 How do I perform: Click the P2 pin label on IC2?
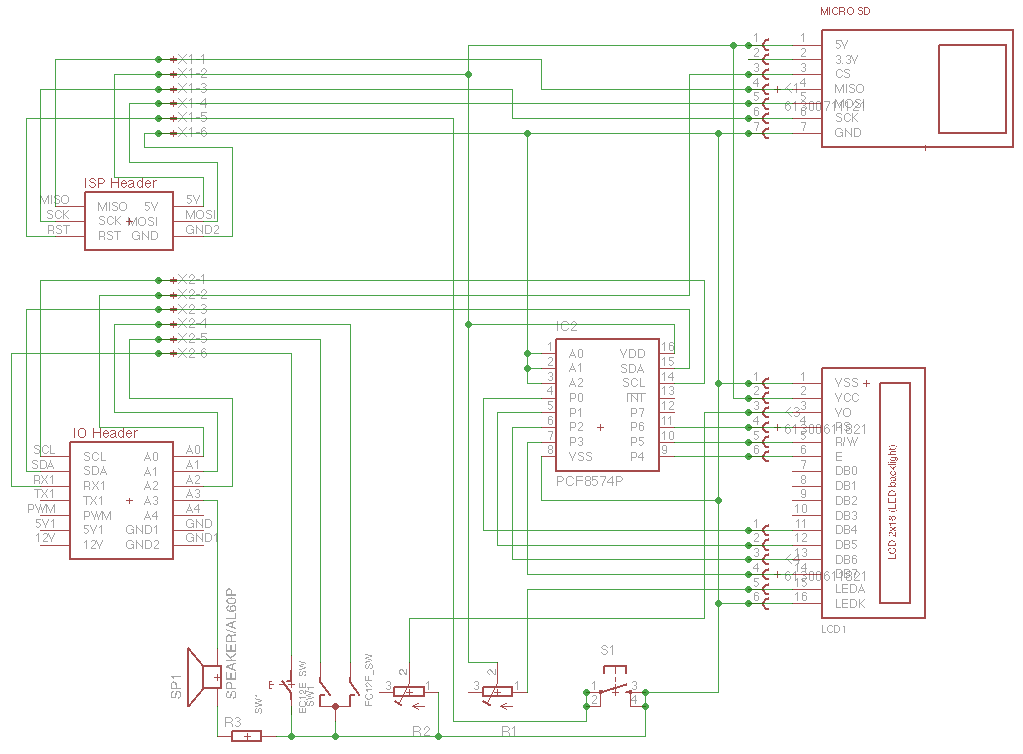(x=576, y=427)
